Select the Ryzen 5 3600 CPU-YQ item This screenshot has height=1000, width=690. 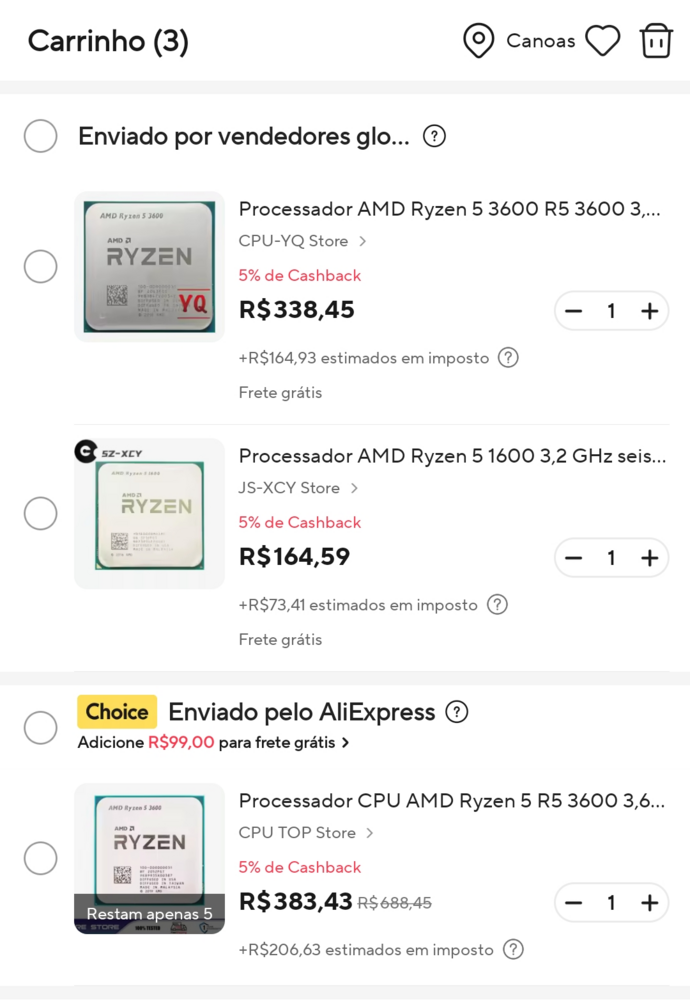pos(41,267)
